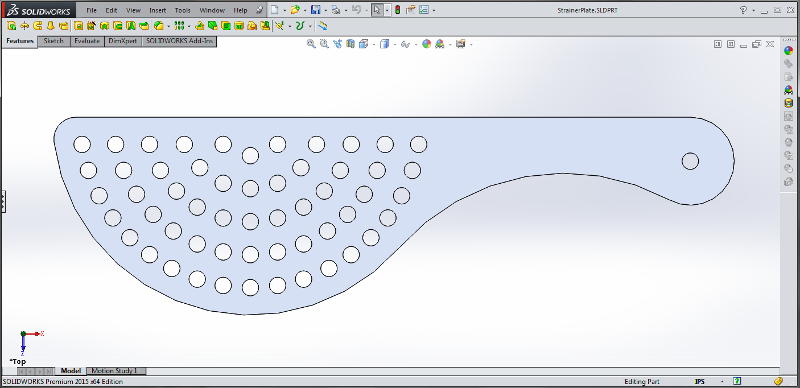Toggle the left panel collapse handle
This screenshot has height=388, width=800.
(x=2, y=201)
